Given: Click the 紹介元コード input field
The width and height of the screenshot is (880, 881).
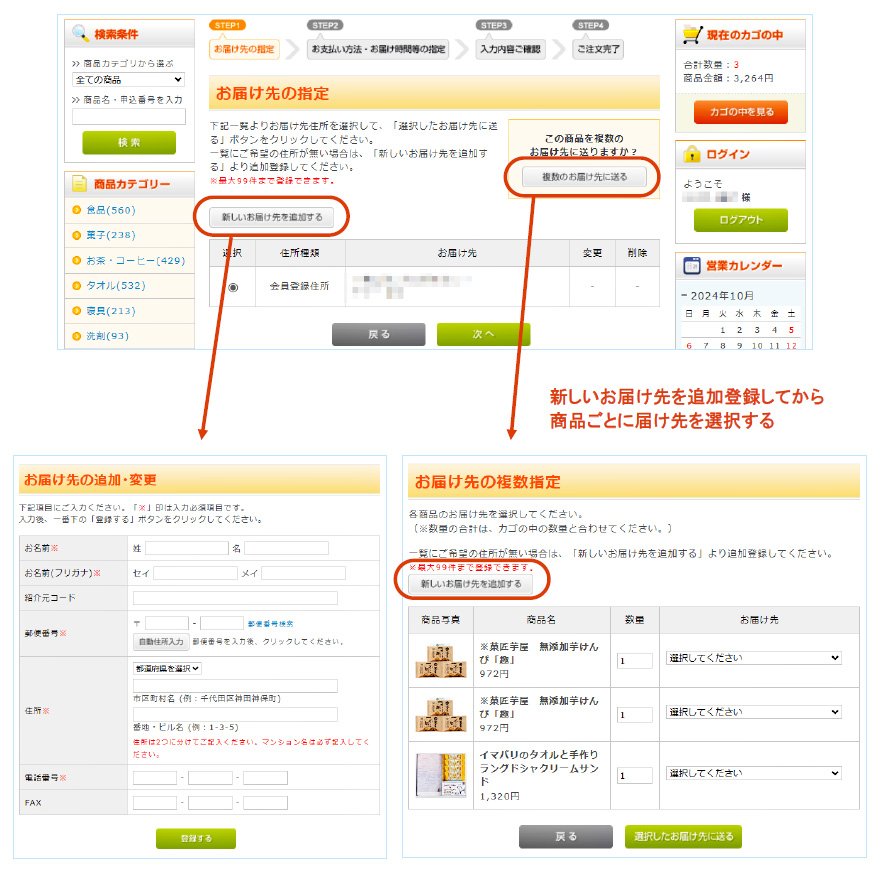Looking at the screenshot, I should 235,598.
